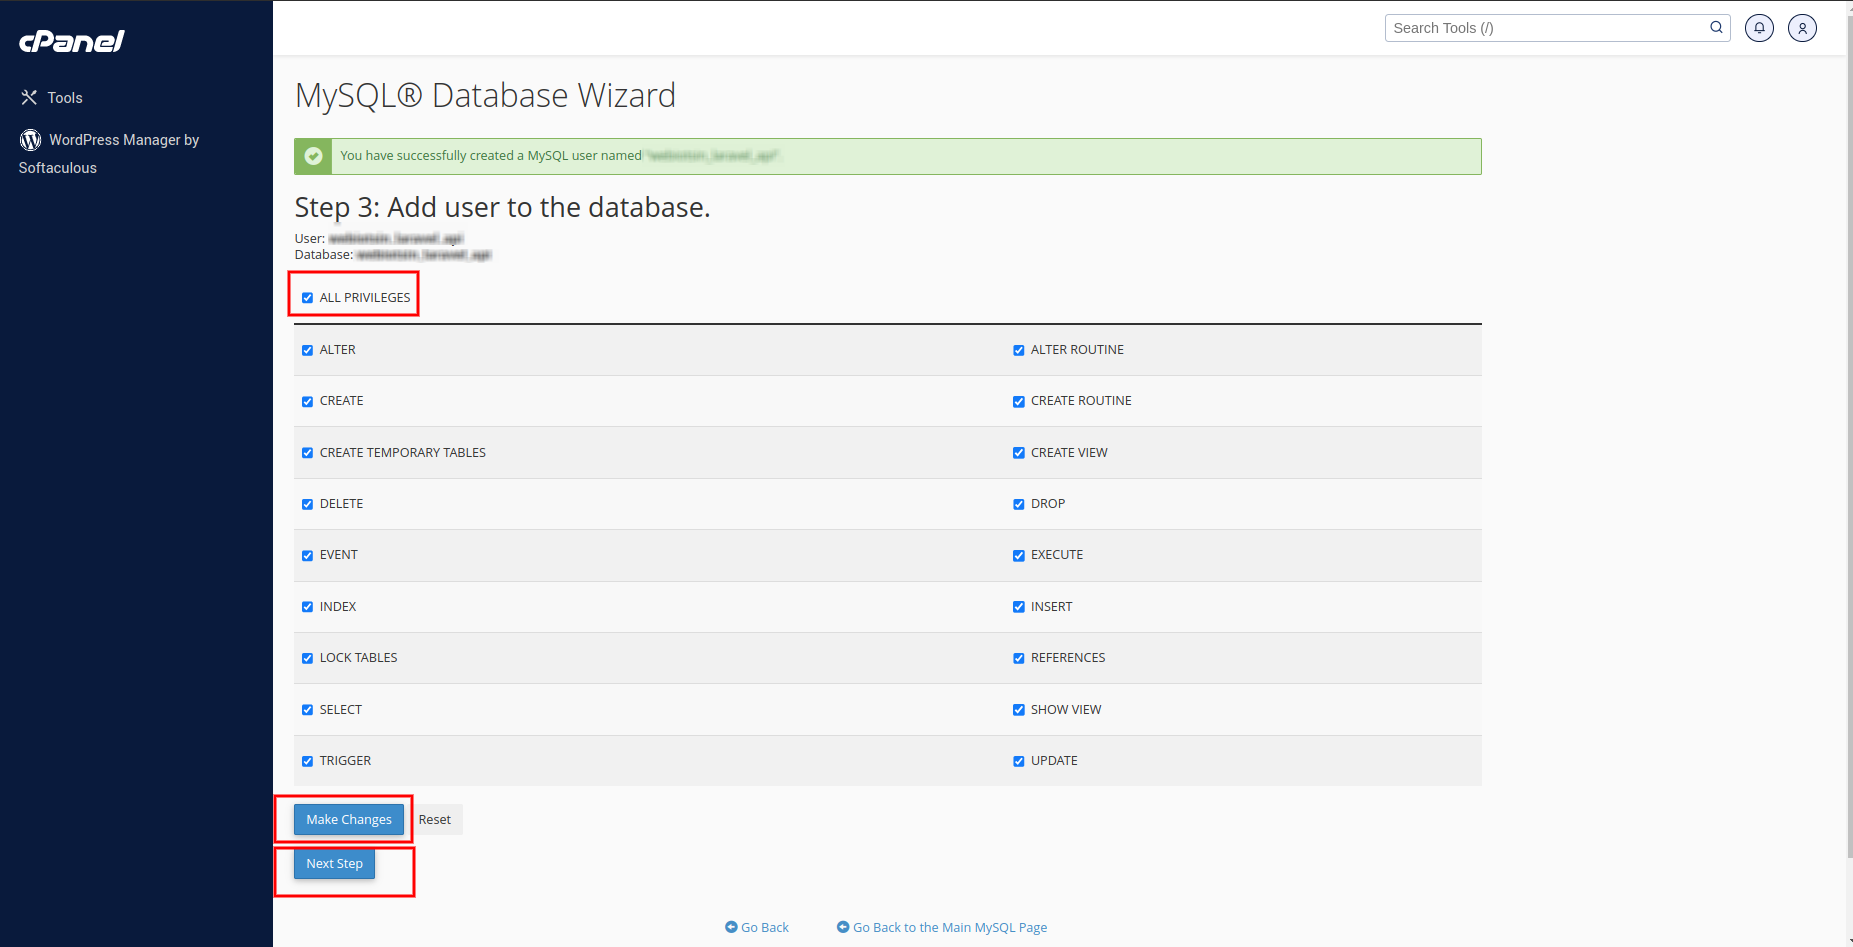Uncheck the ALL PRIVILEGES checkbox
Screen dimensions: 1853x947
(307, 298)
